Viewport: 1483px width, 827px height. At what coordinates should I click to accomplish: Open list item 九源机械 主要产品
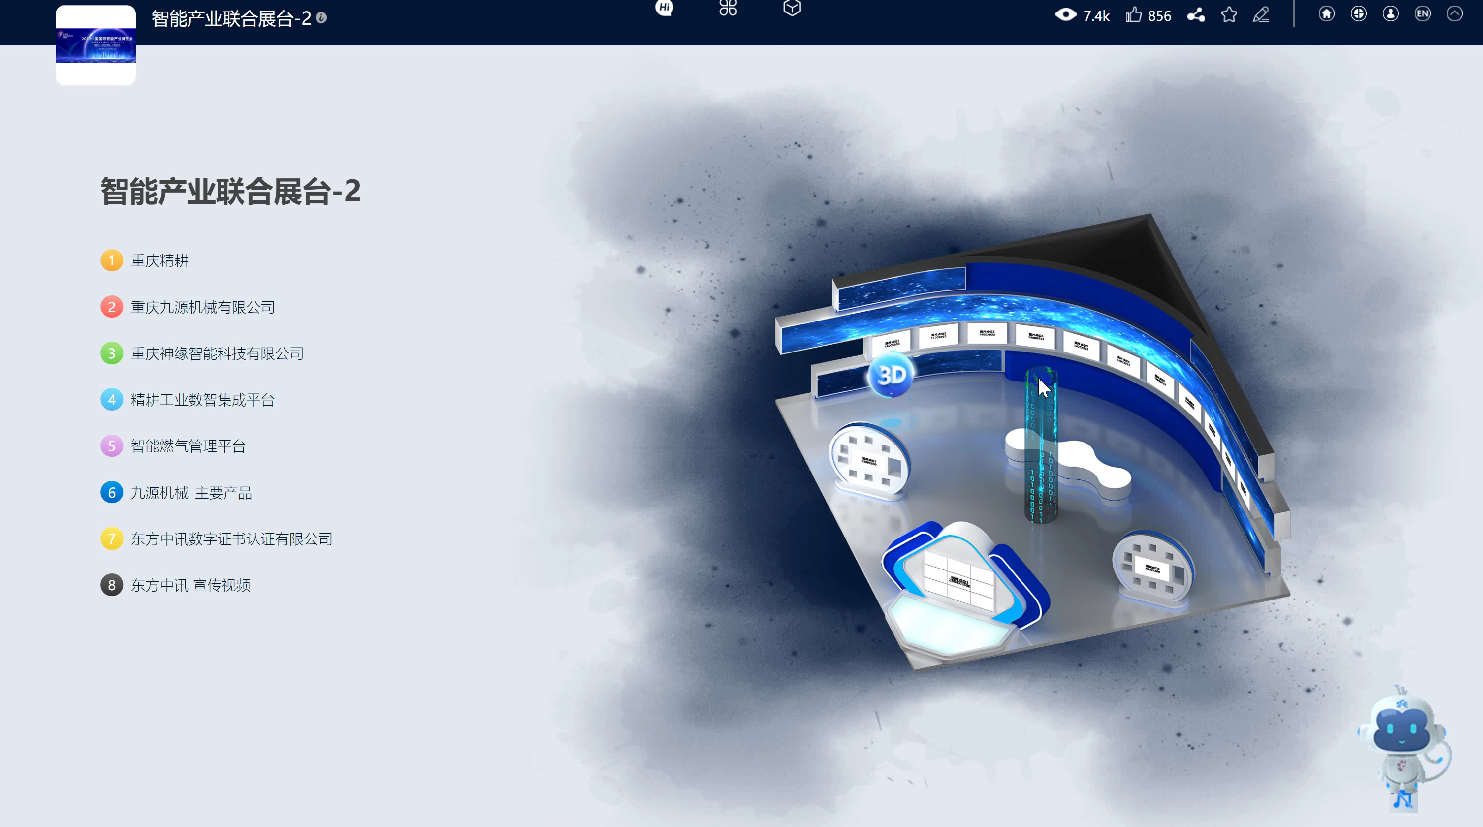click(176, 492)
